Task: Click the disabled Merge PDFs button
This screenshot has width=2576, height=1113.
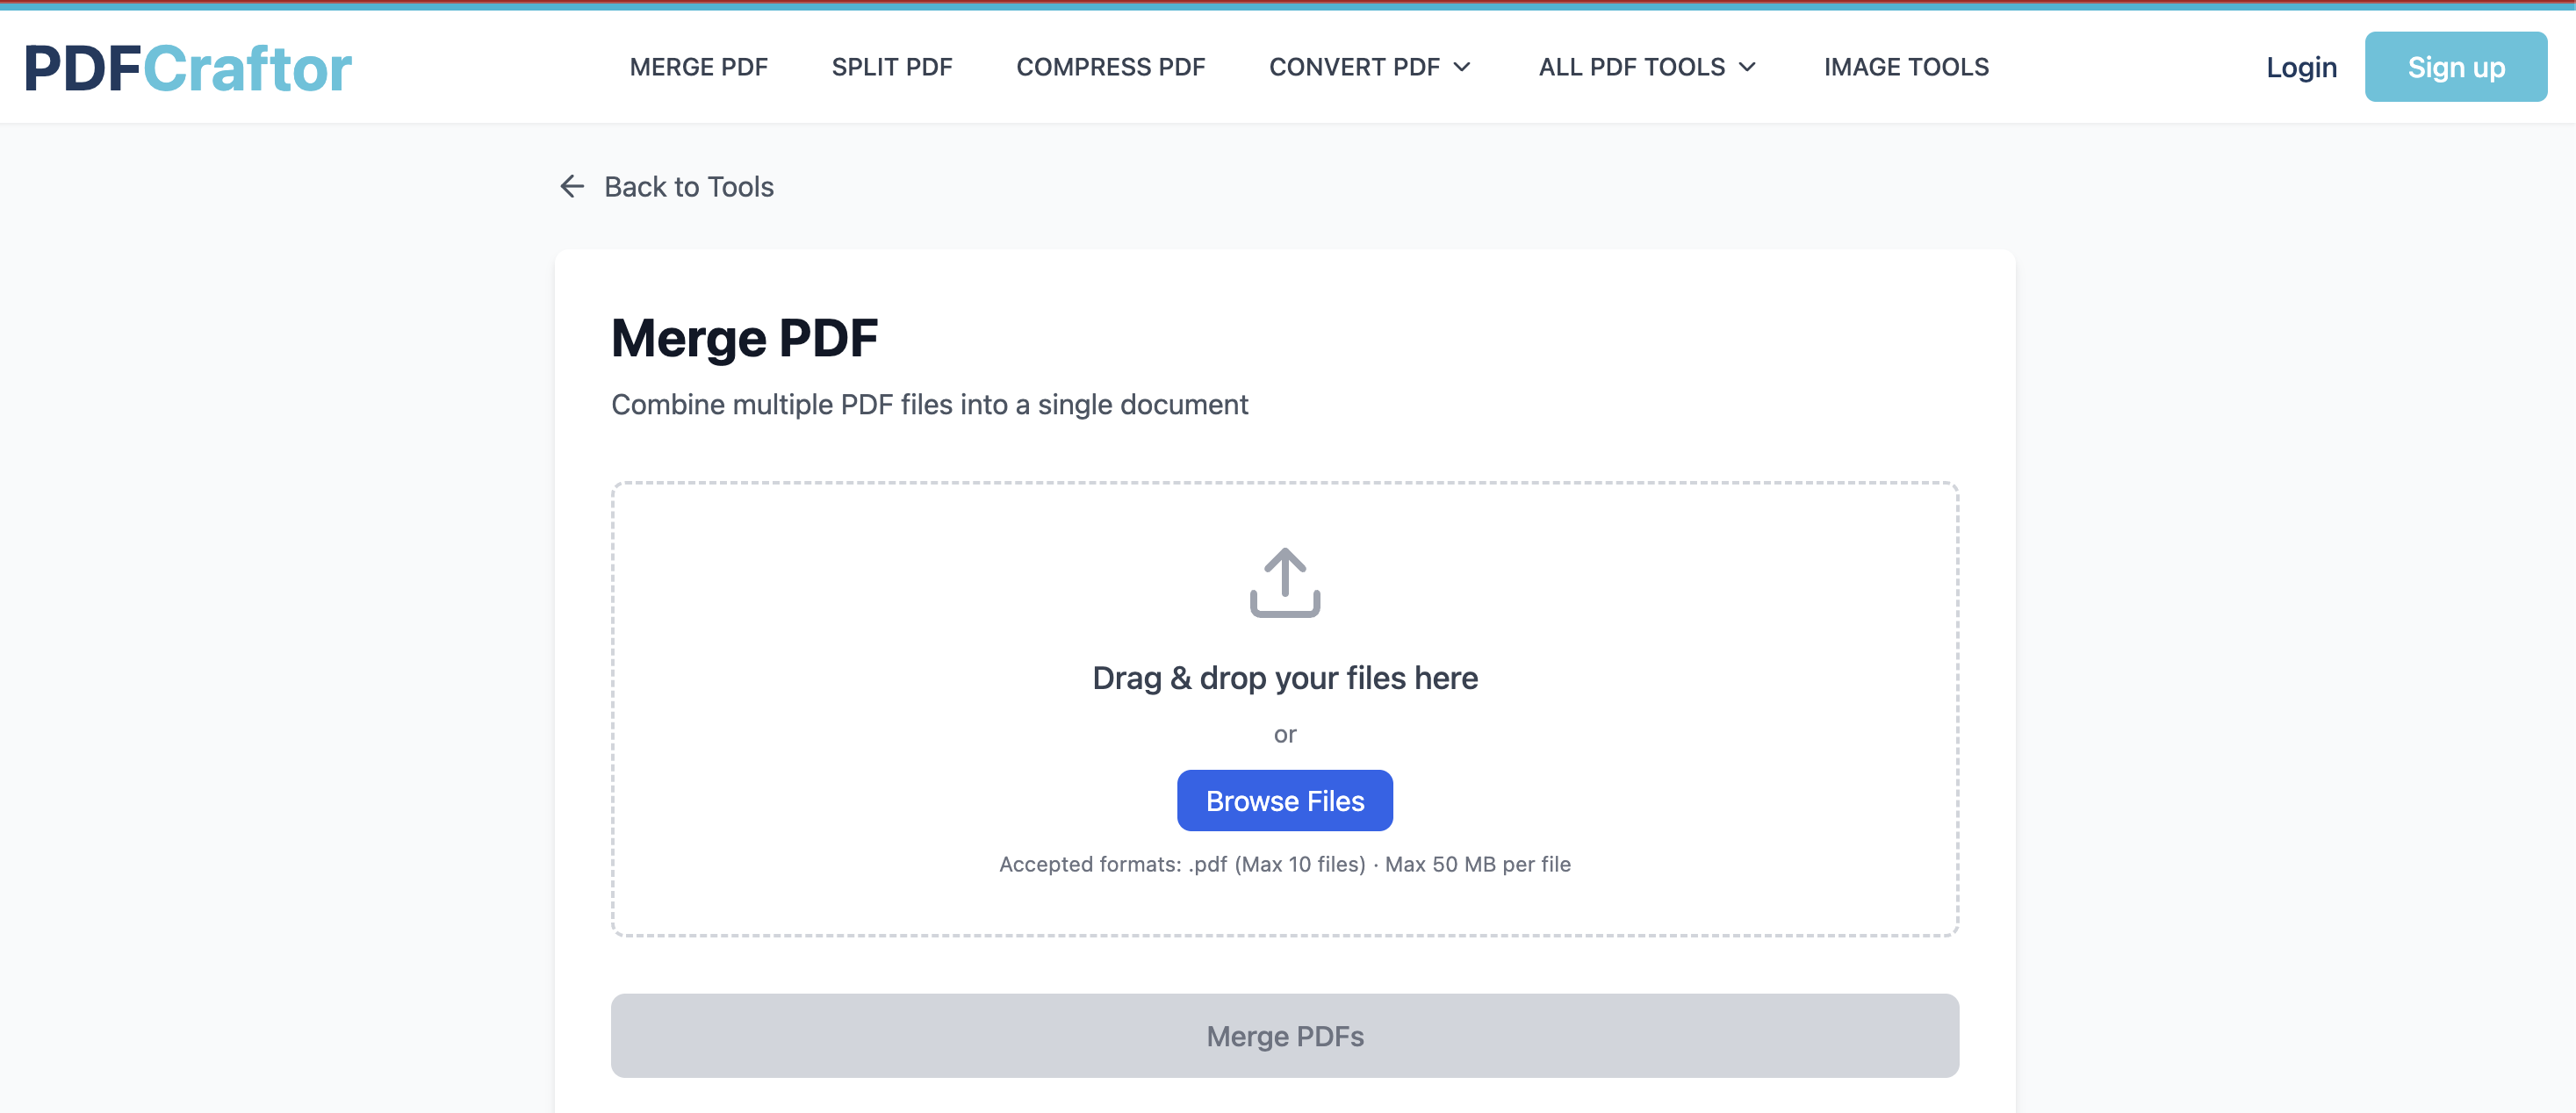Action: coord(1285,1036)
